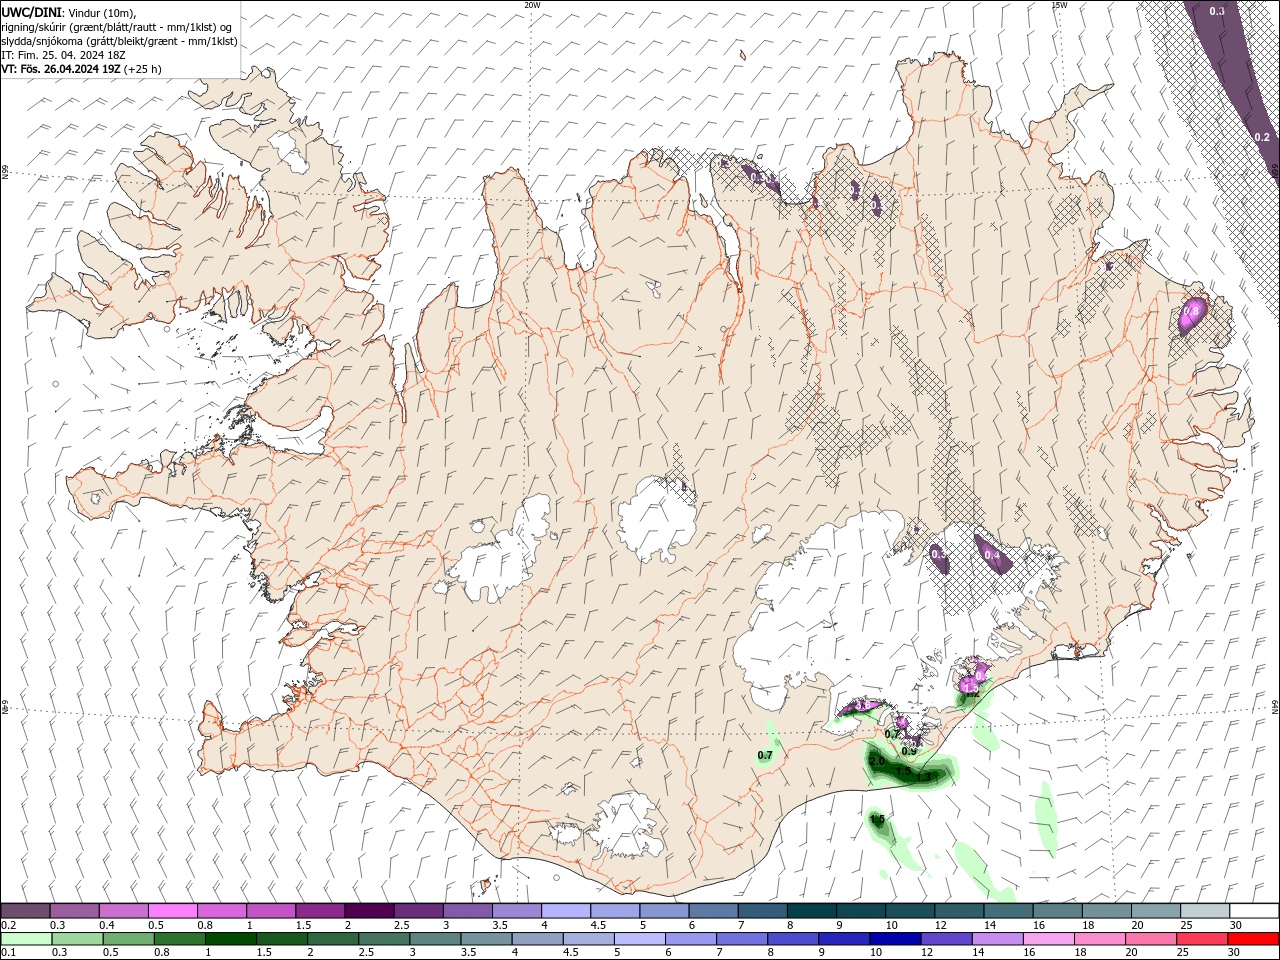The height and width of the screenshot is (960, 1280).
Task: Click the upper-row legend swatch starting at 0.8
Action: click(x=222, y=910)
